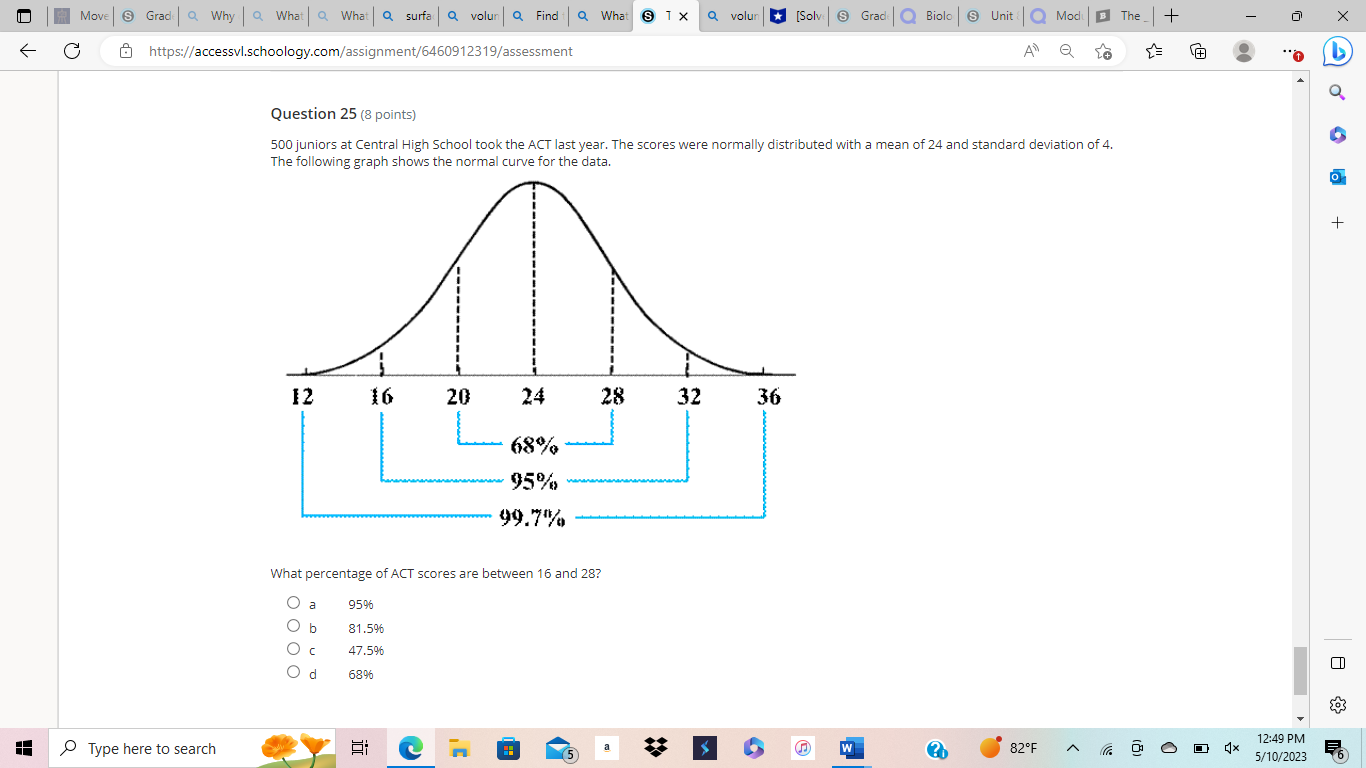Open sidebar settings gear
Screen dimensions: 1366x768
(x=1337, y=705)
